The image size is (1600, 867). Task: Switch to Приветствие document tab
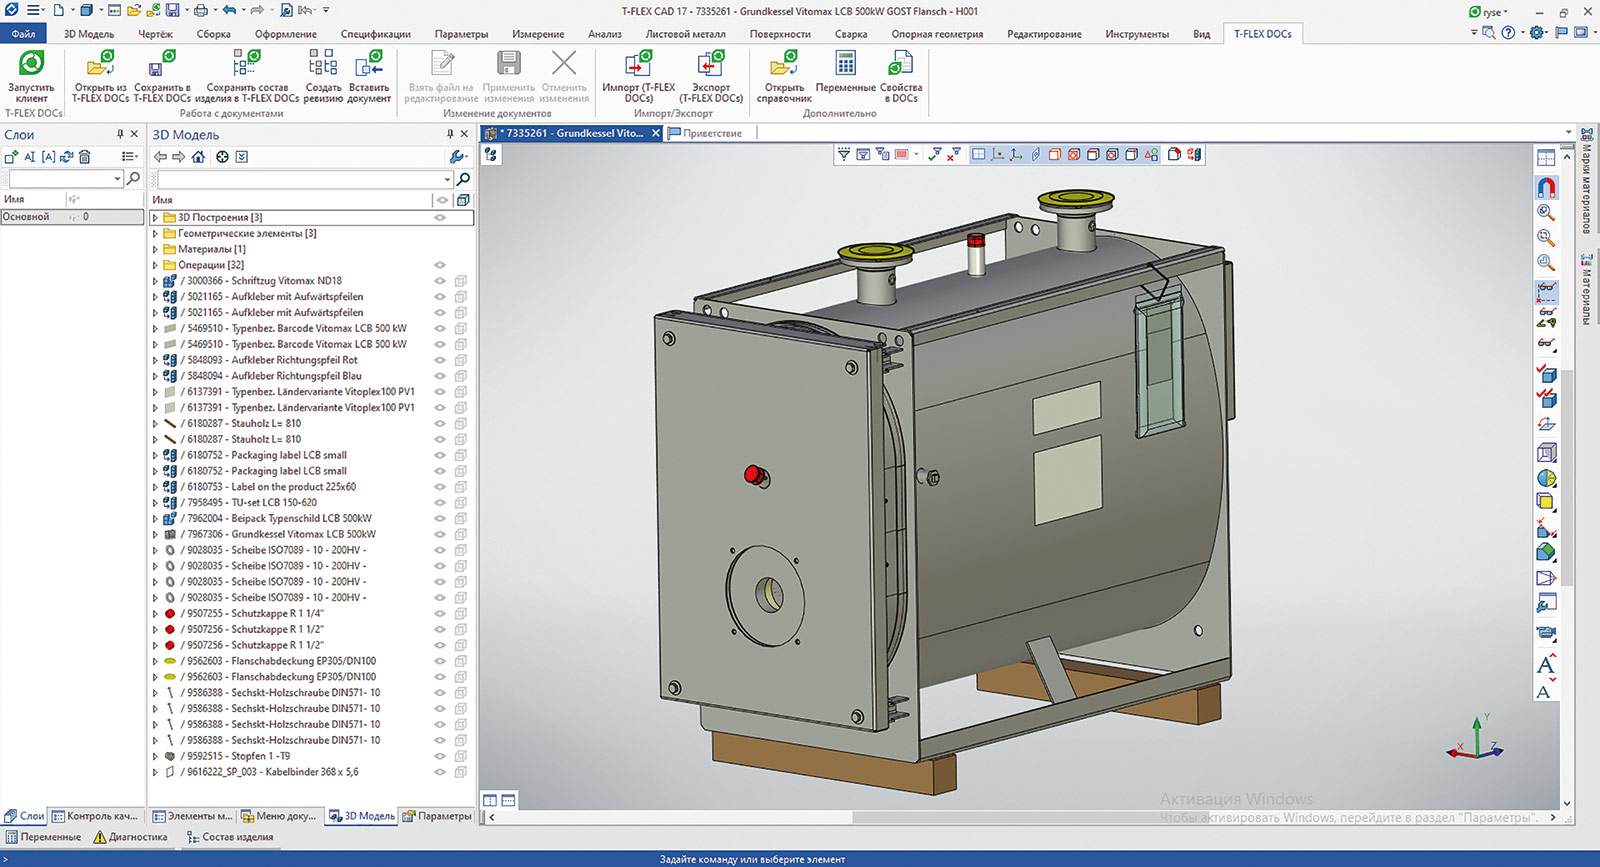click(x=706, y=133)
